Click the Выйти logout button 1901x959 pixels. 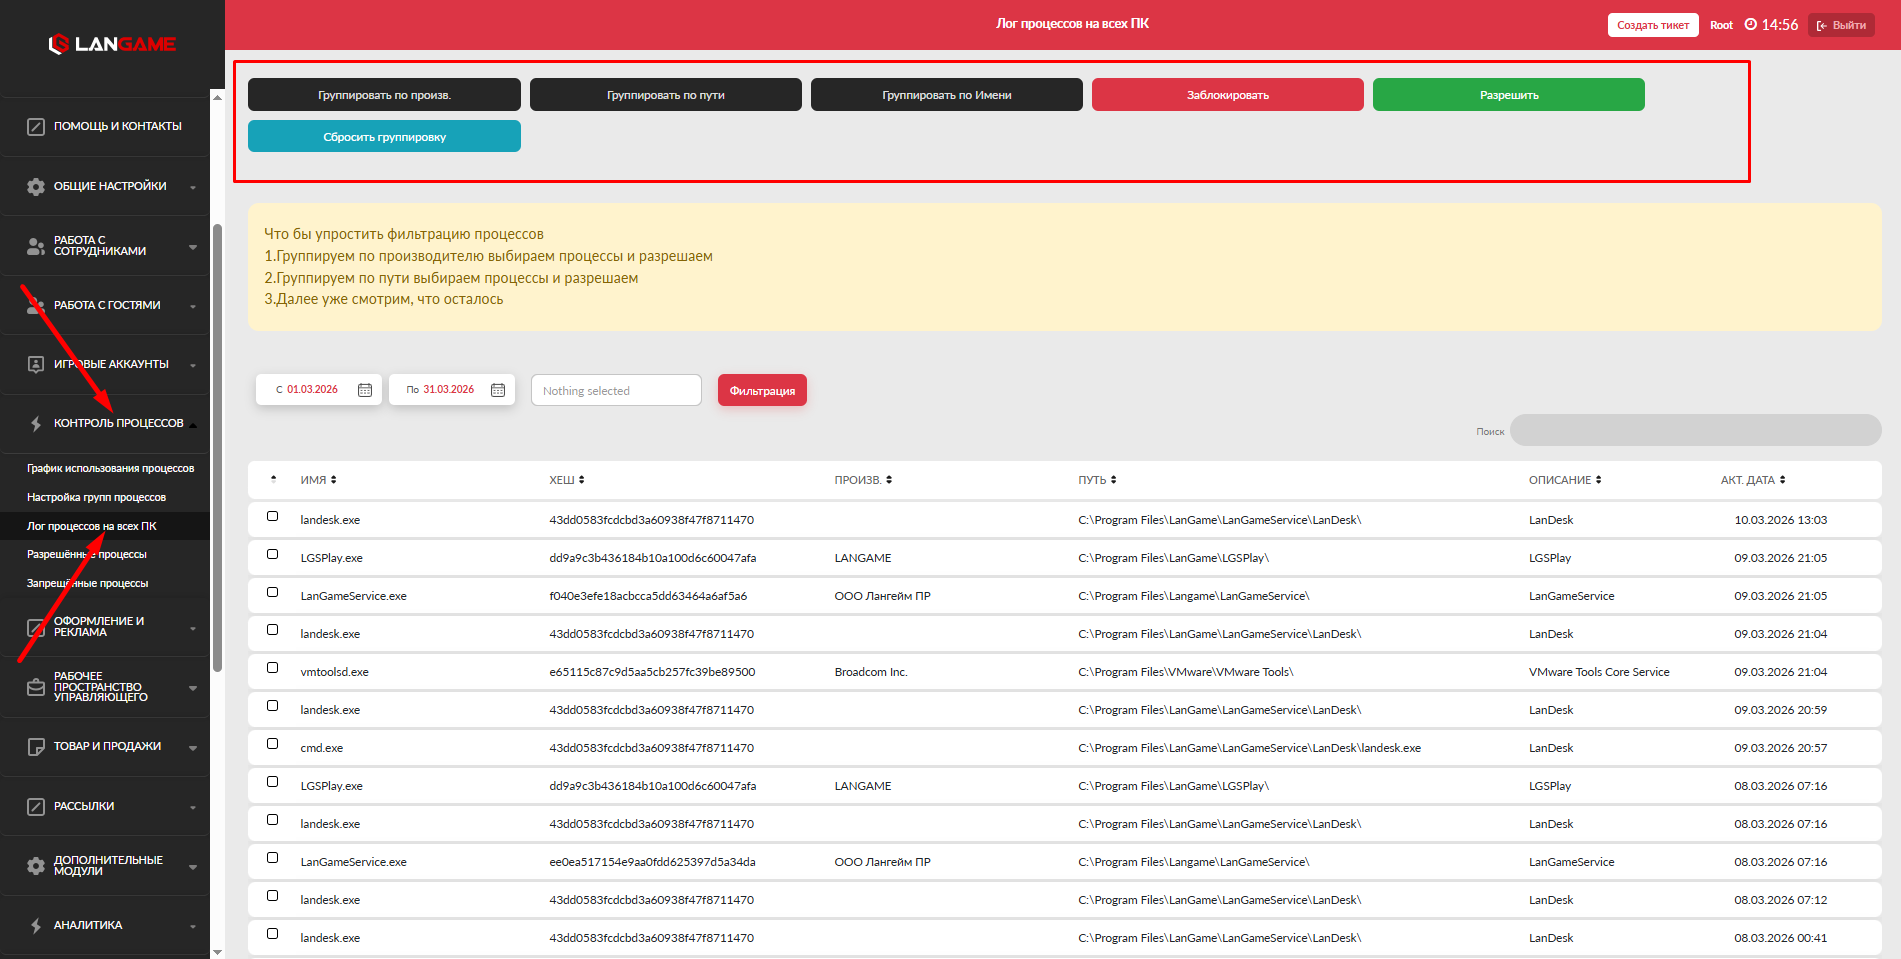pos(1841,25)
